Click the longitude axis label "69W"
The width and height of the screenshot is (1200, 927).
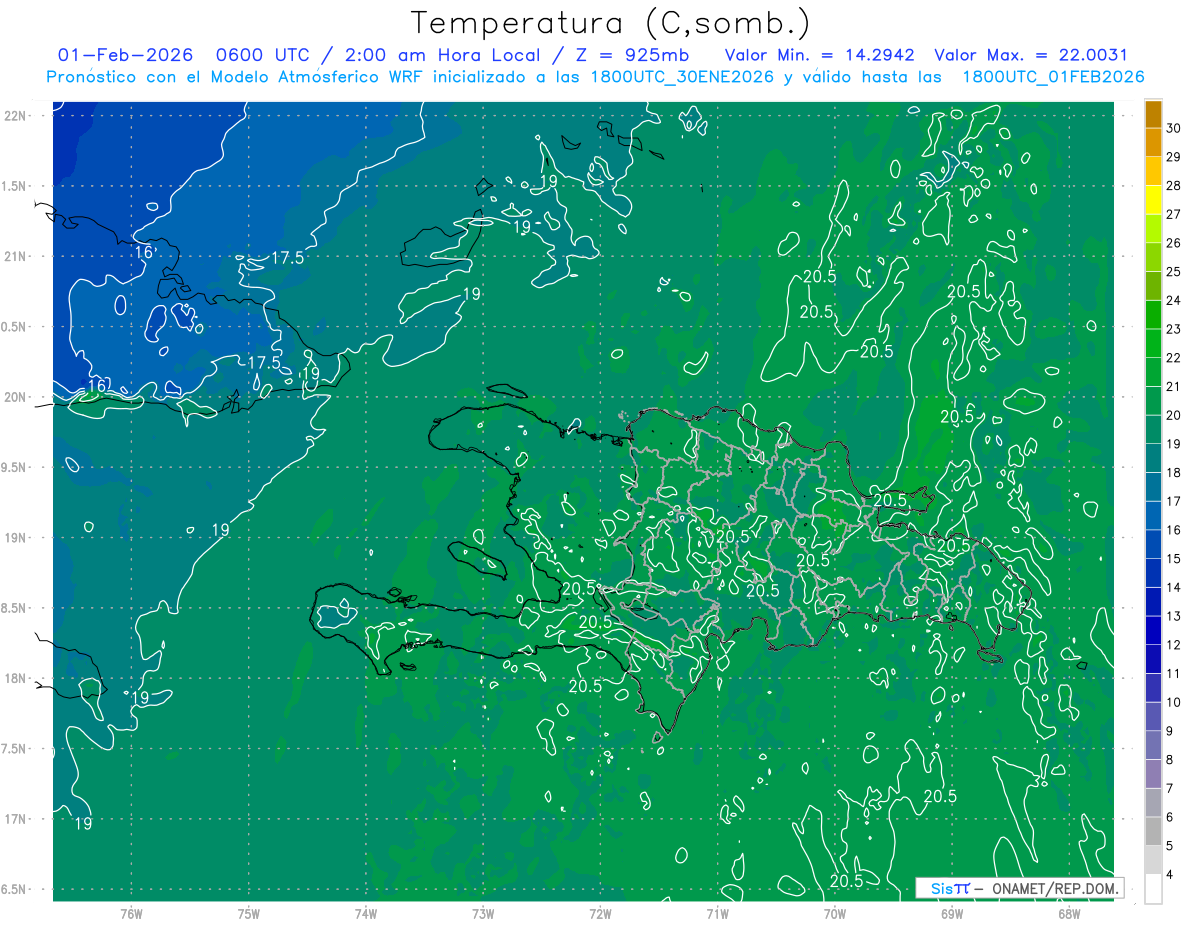click(x=952, y=913)
